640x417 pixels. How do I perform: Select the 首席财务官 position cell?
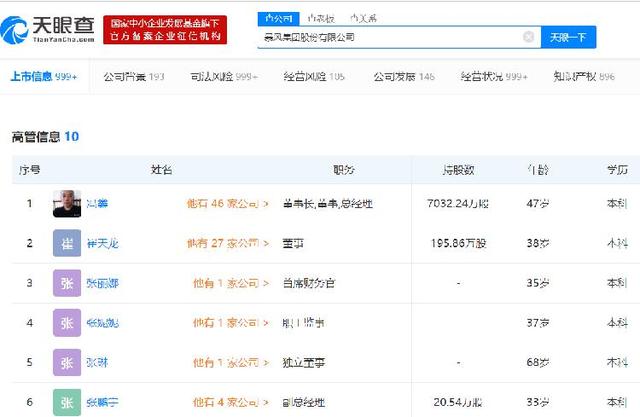pos(309,283)
